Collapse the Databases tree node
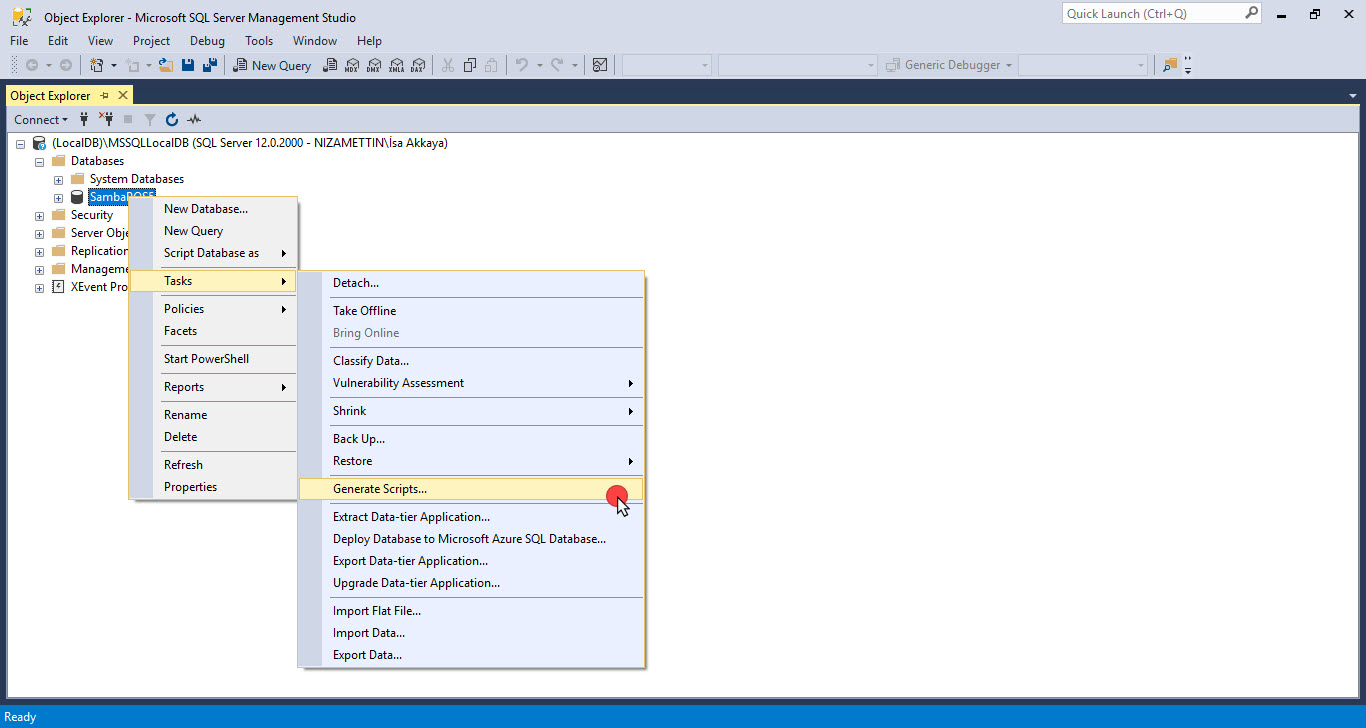The height and width of the screenshot is (728, 1366). [x=40, y=162]
